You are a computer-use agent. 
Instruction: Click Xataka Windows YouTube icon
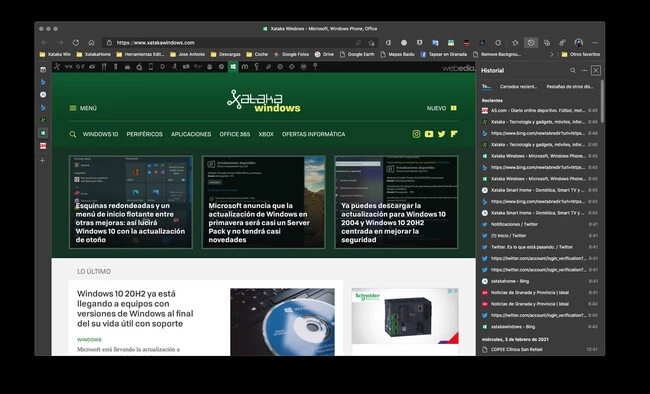(x=429, y=134)
